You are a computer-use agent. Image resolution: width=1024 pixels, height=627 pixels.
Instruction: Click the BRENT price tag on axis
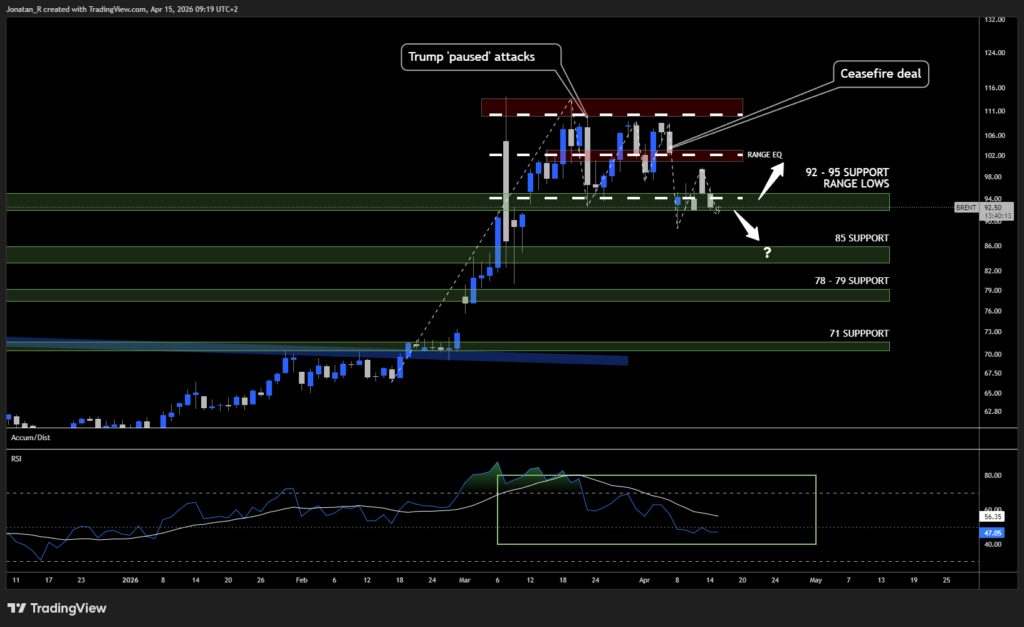pos(965,207)
